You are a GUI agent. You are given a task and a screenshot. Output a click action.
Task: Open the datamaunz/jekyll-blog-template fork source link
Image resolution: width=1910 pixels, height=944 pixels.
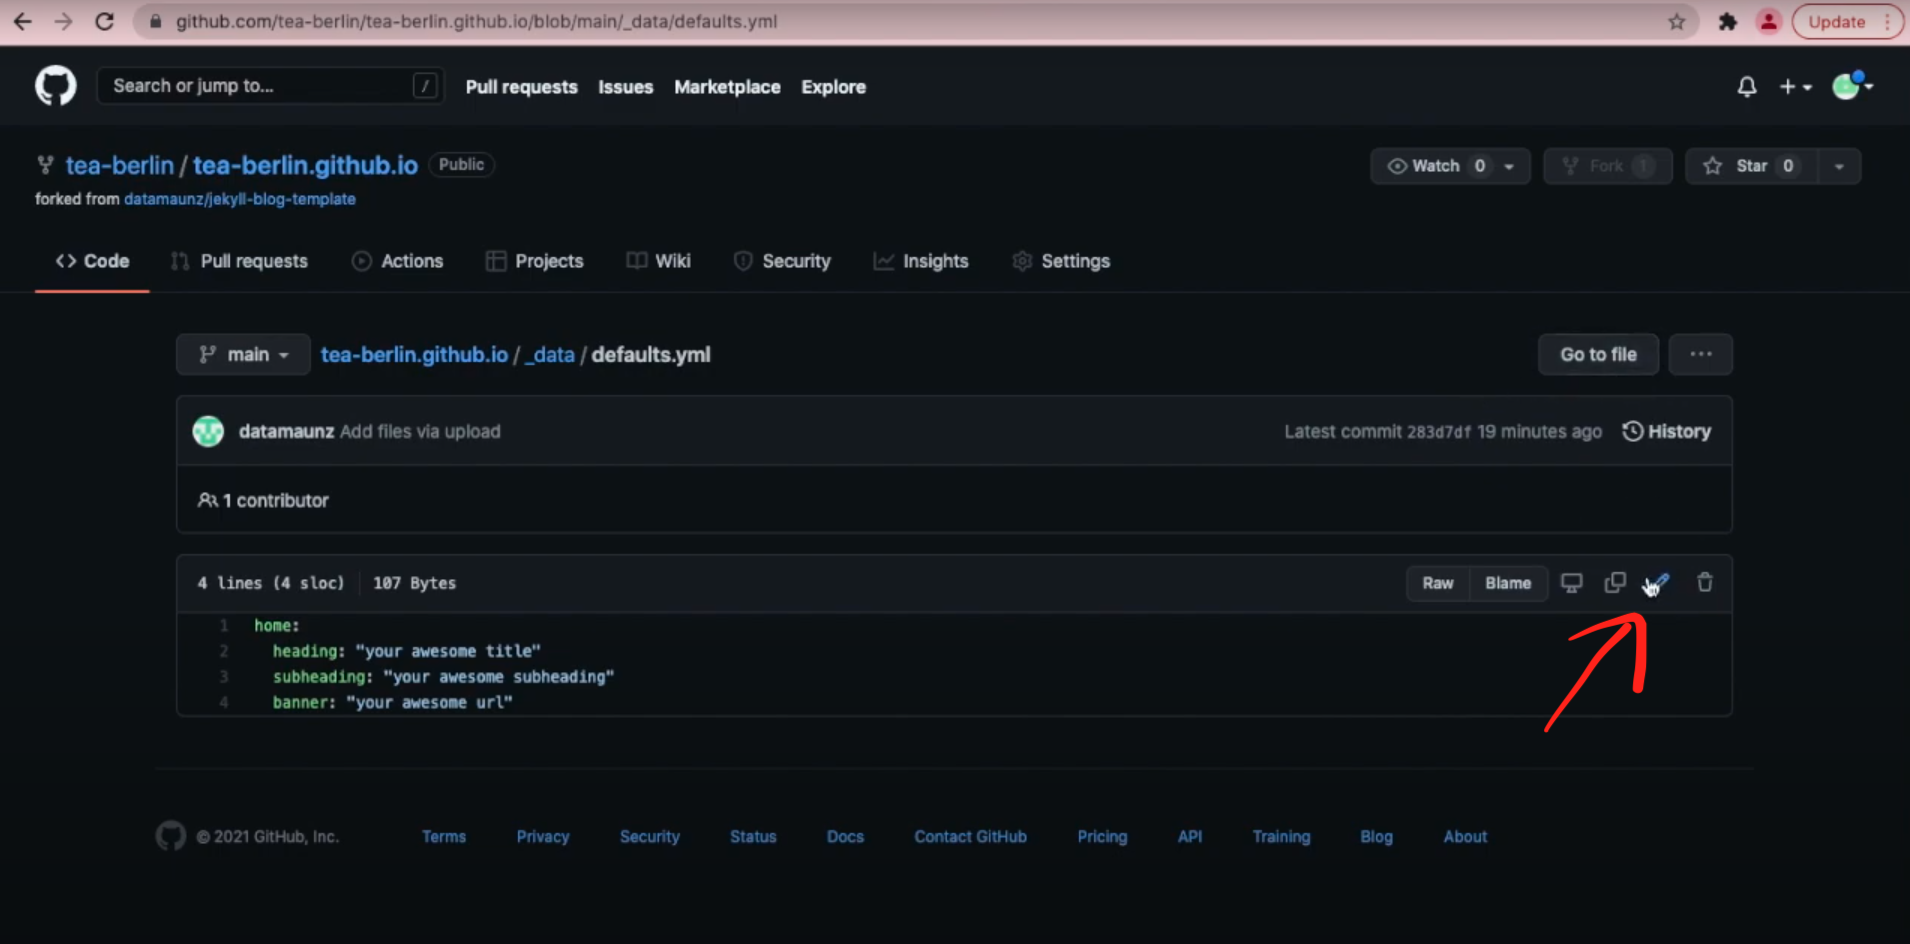tap(240, 199)
